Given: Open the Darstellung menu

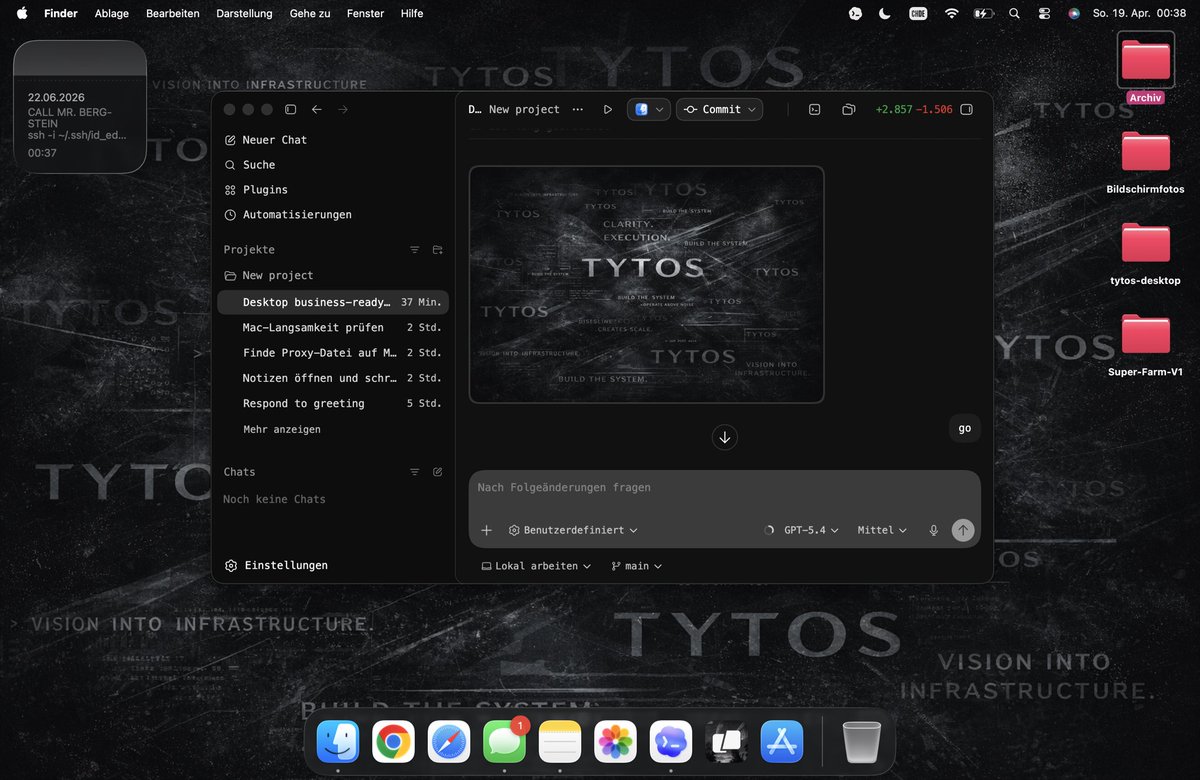Looking at the screenshot, I should pyautogui.click(x=244, y=14).
